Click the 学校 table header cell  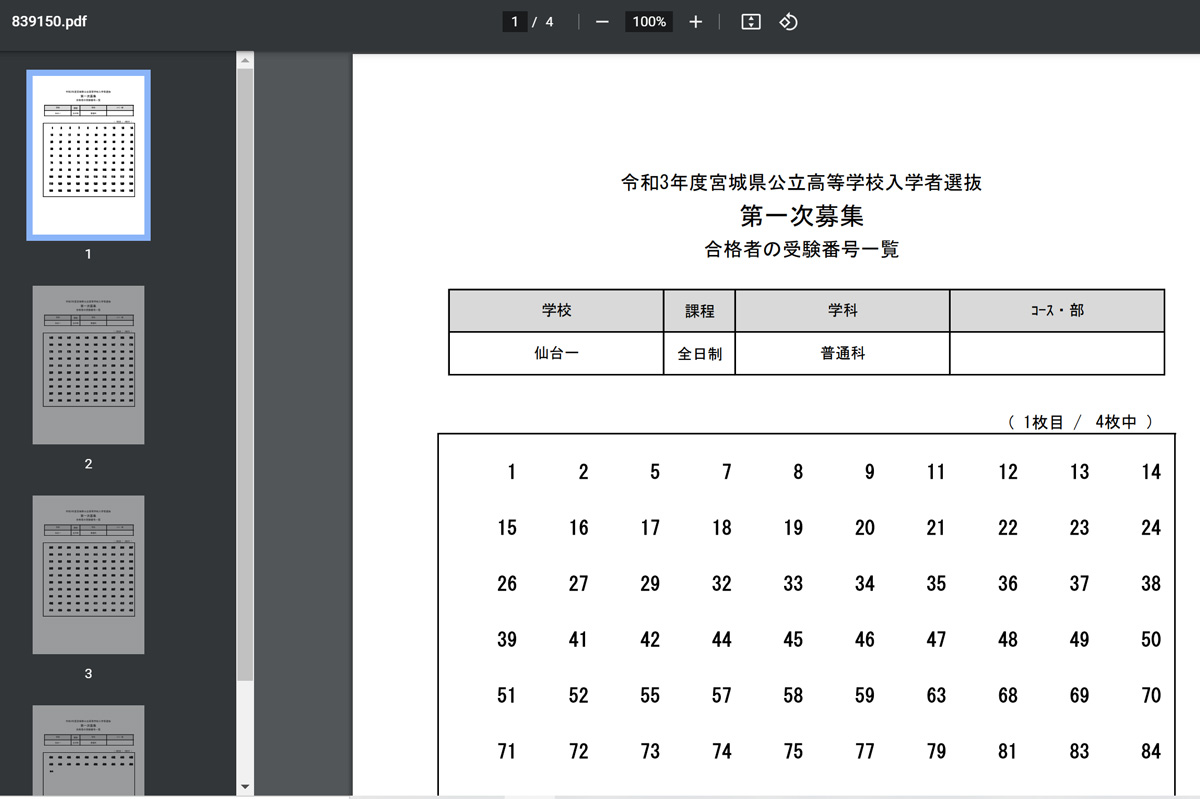(x=556, y=311)
